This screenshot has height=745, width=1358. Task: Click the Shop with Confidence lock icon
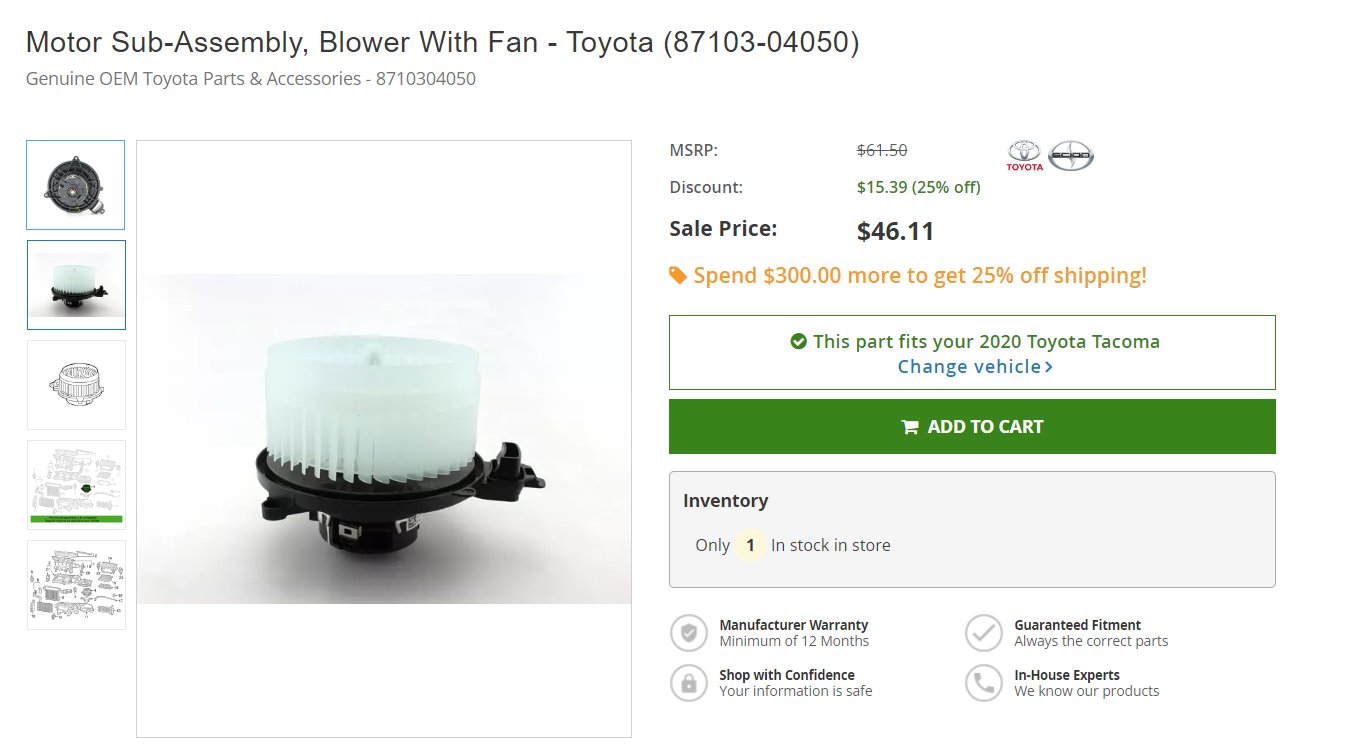pos(688,683)
